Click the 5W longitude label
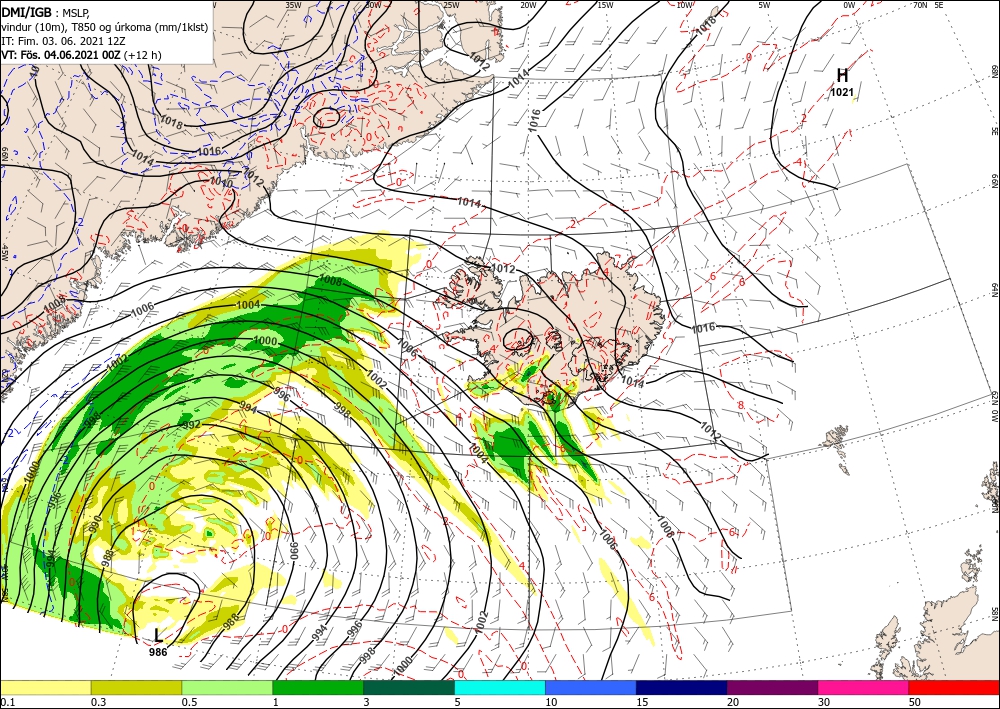This screenshot has height=709, width=1000. click(764, 5)
